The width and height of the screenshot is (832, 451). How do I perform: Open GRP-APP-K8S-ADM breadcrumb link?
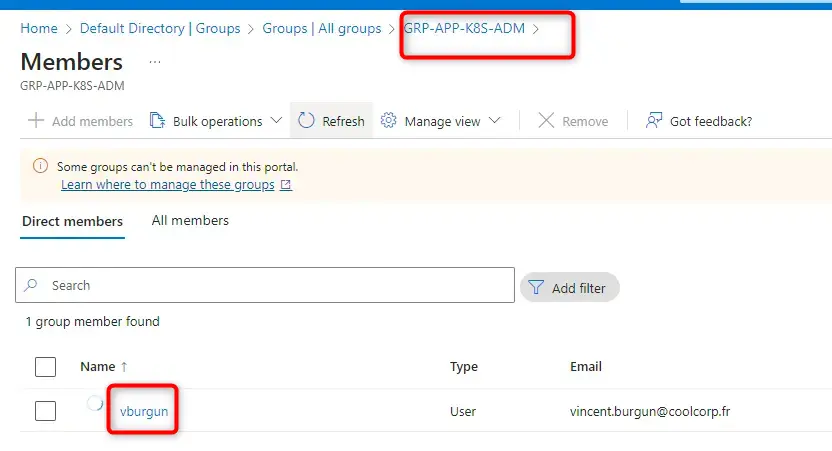(464, 28)
